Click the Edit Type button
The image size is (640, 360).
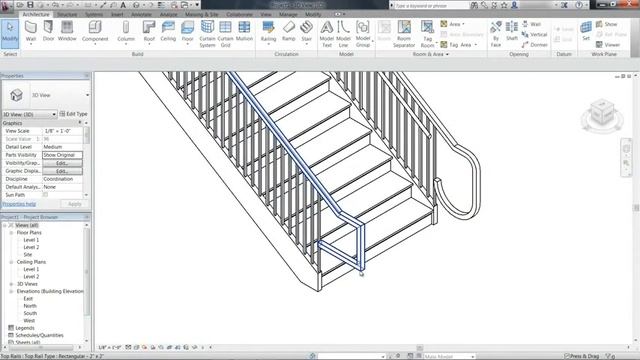point(73,114)
